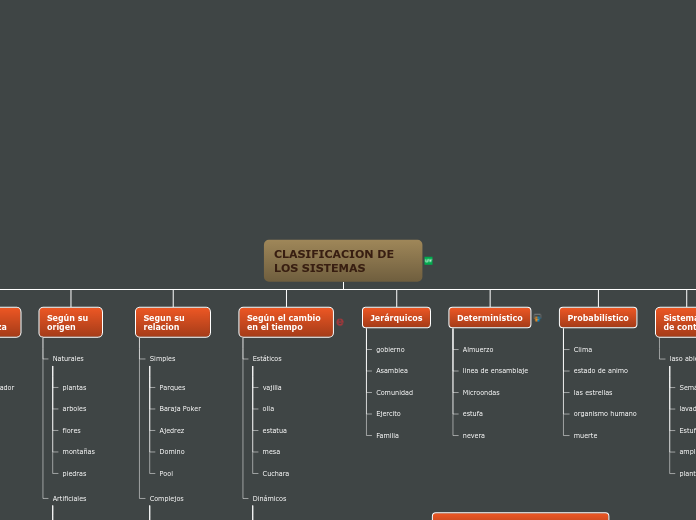The image size is (696, 520).
Task: Select the plantas item under Naturales
Action: 74,388
